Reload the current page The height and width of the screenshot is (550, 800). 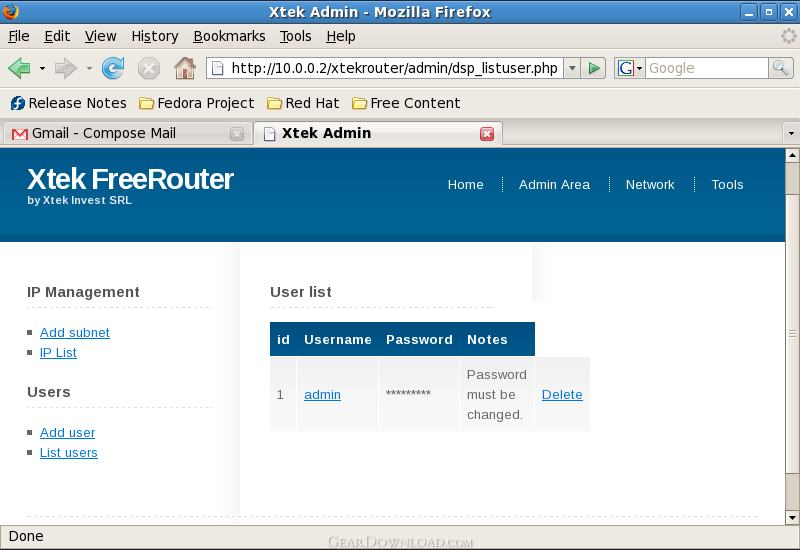pos(113,68)
